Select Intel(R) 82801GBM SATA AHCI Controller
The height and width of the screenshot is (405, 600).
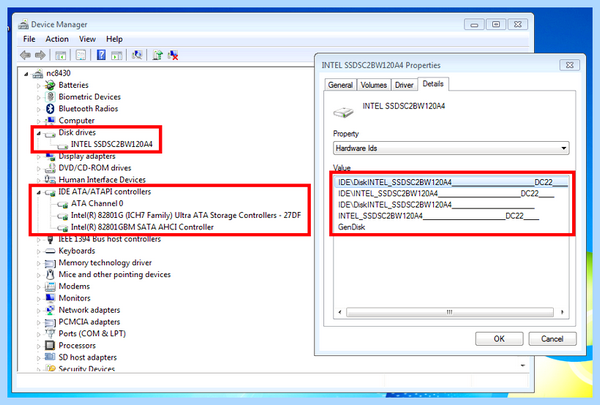[142, 227]
